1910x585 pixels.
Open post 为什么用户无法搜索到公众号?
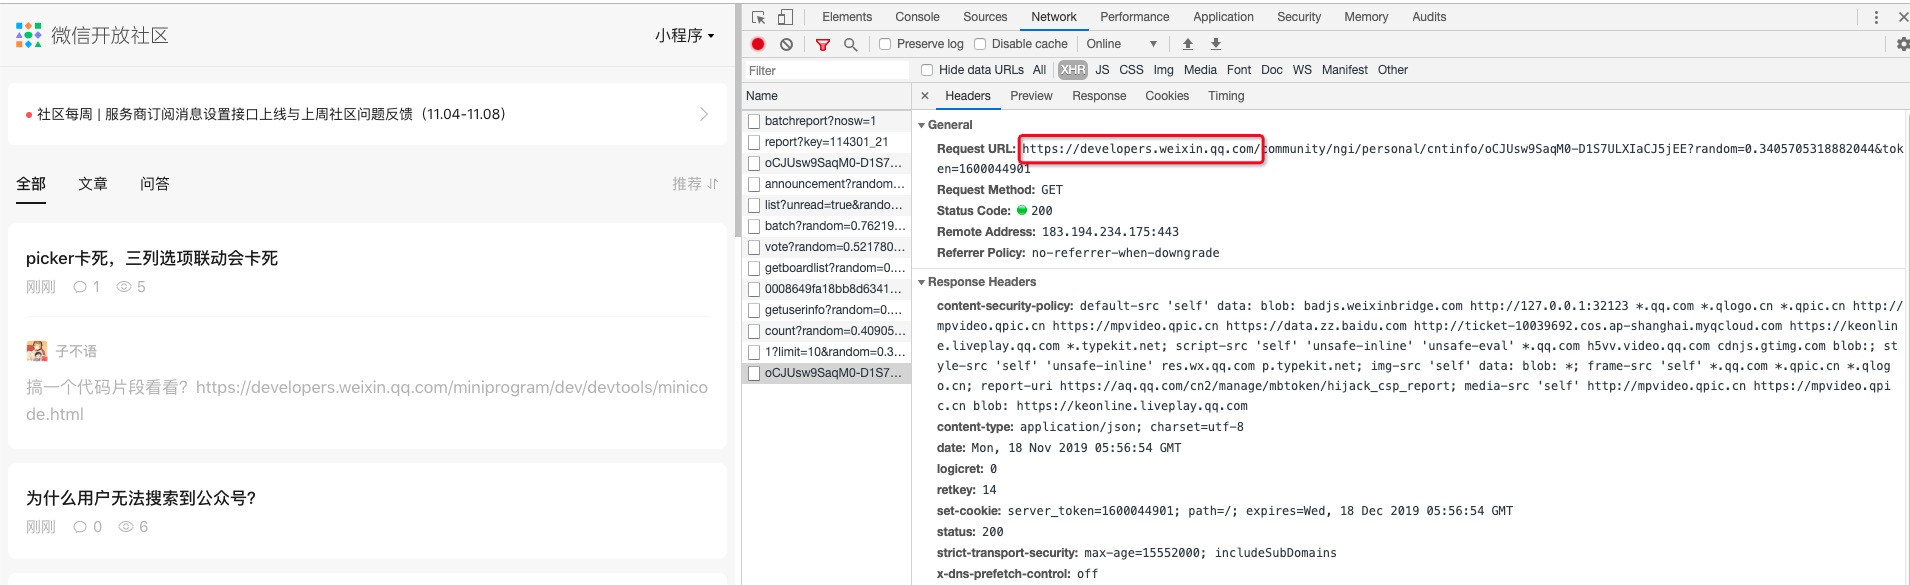[141, 498]
